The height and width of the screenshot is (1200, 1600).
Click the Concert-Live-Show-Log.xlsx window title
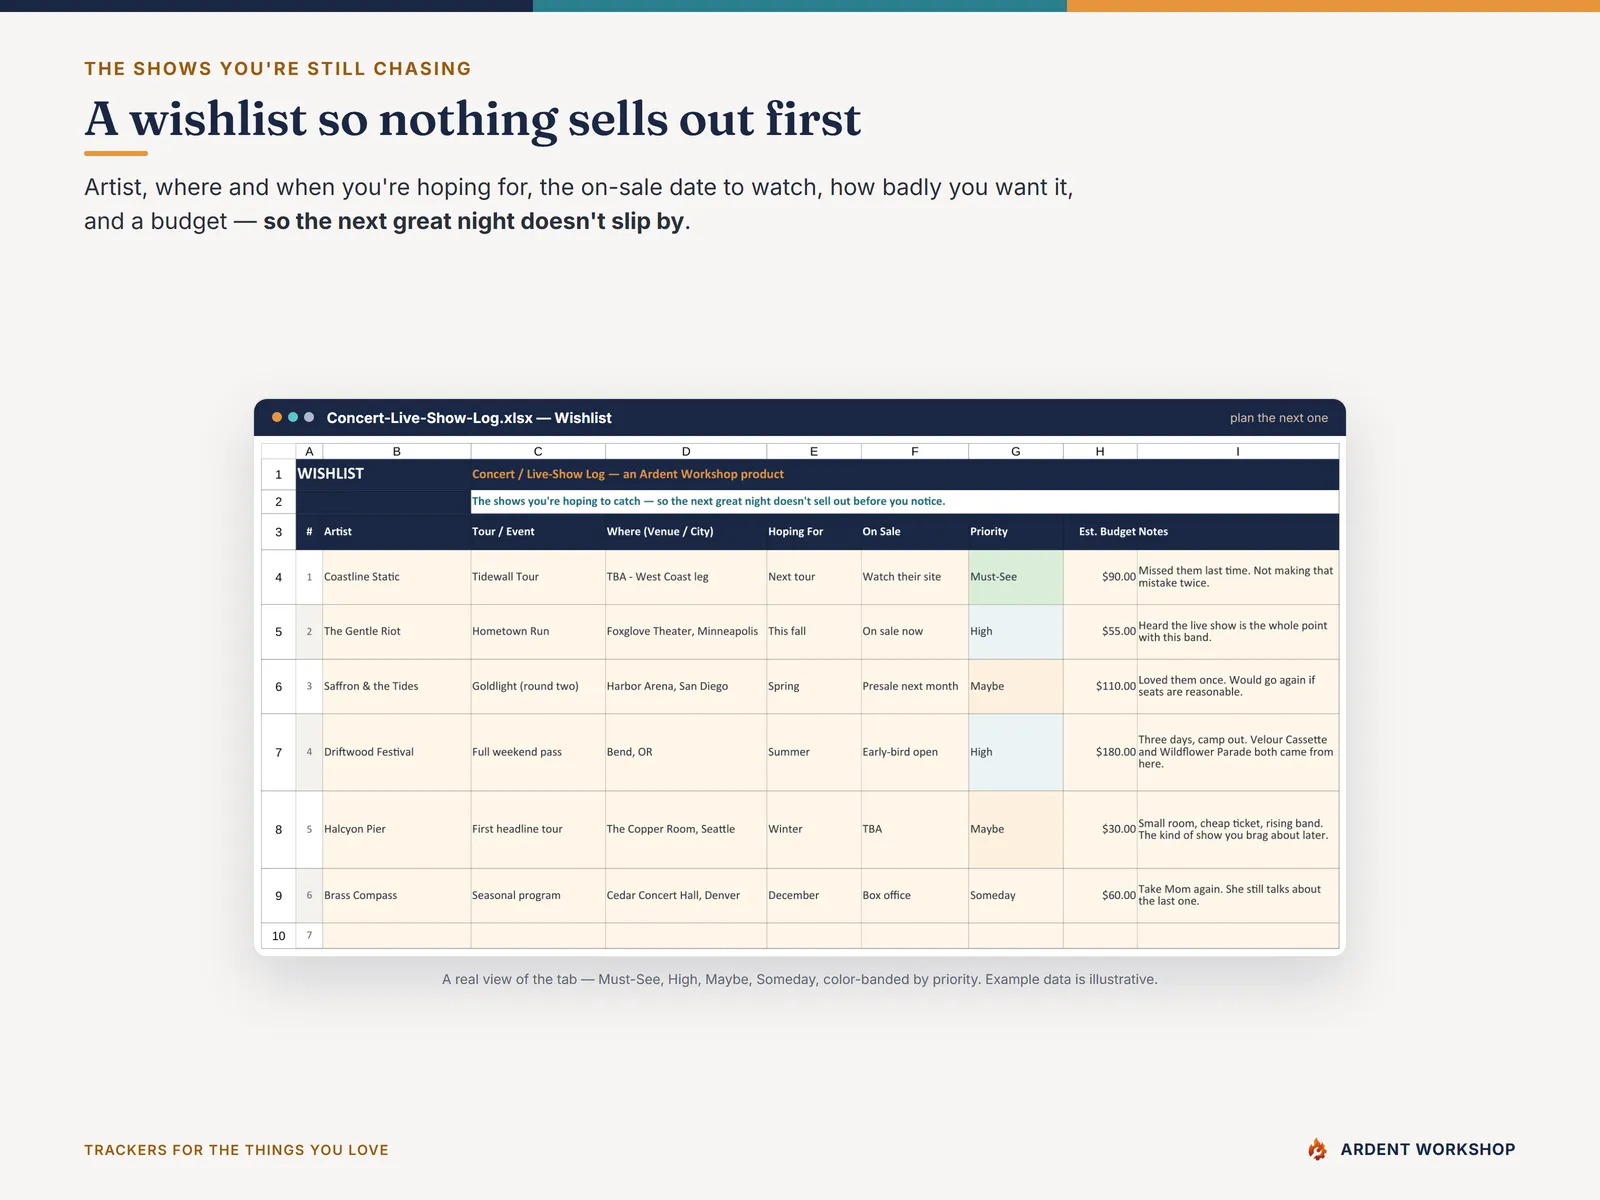[x=469, y=418]
